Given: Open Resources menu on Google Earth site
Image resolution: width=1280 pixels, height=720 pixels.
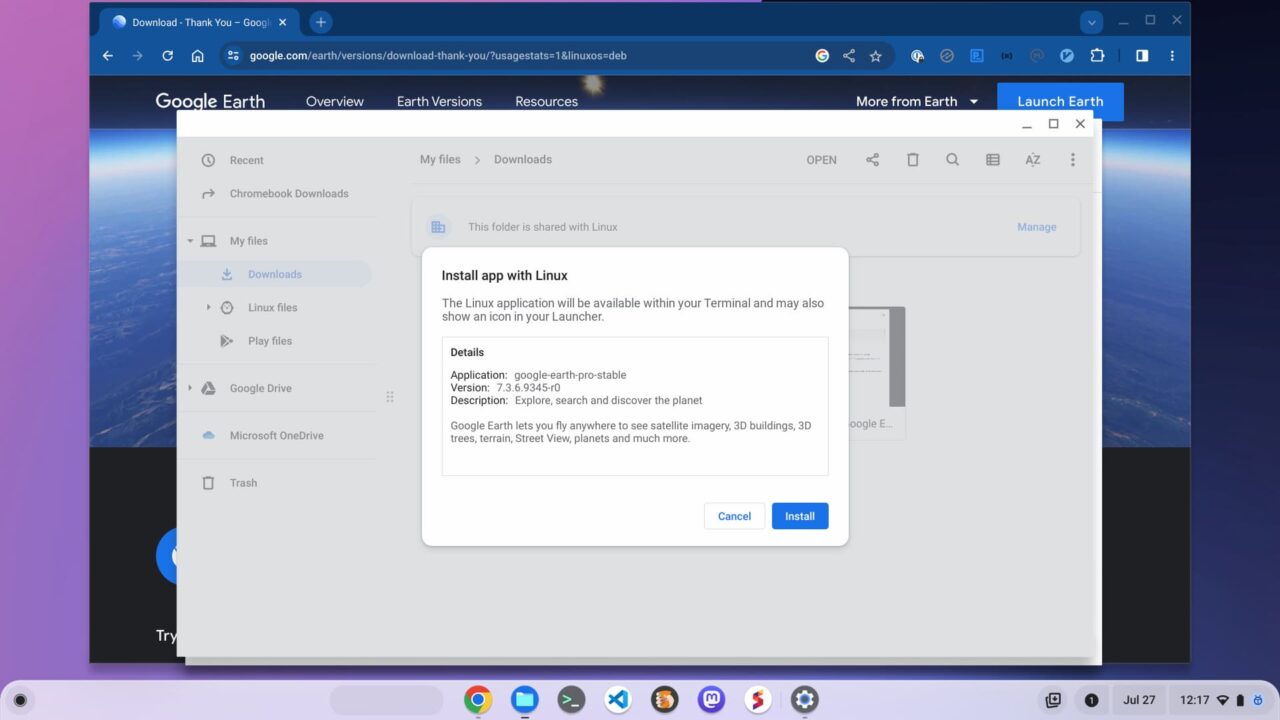Looking at the screenshot, I should (x=546, y=101).
